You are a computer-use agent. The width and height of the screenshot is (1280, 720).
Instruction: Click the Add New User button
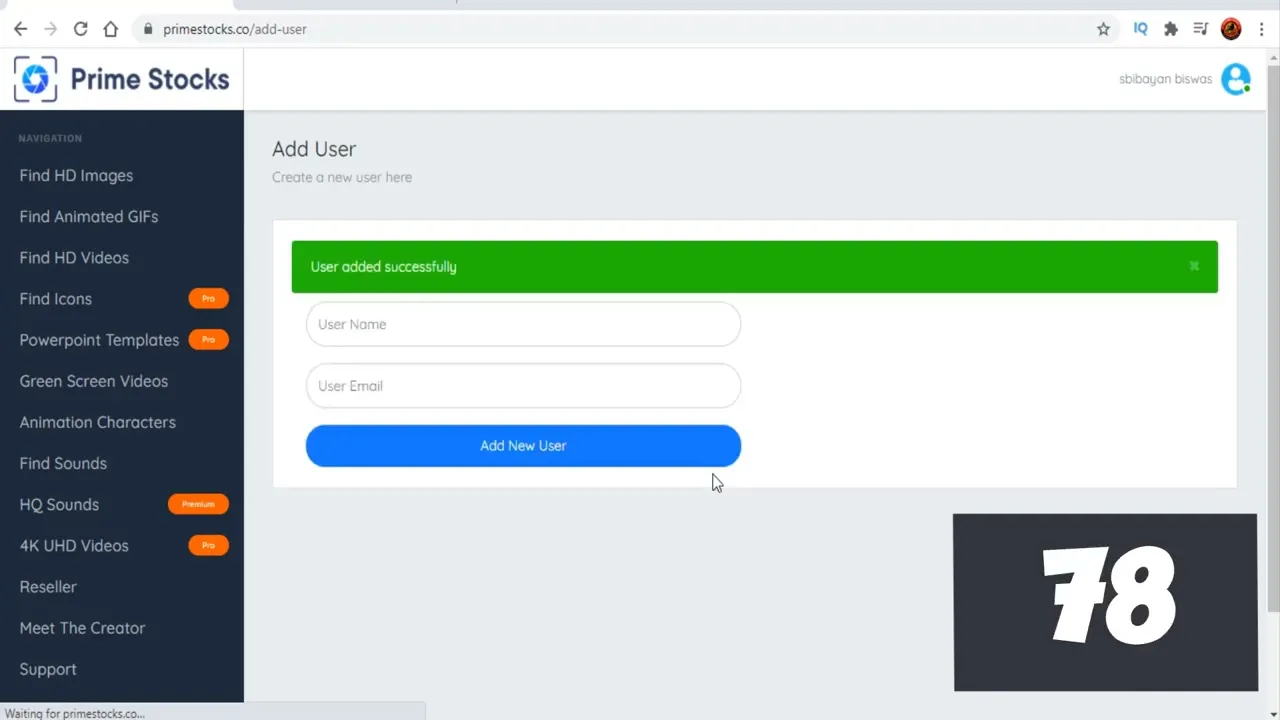(x=523, y=446)
